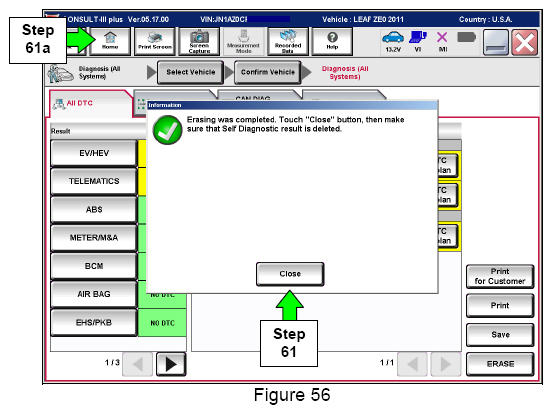
Task: Open the Screen Capture tool
Action: [199, 42]
